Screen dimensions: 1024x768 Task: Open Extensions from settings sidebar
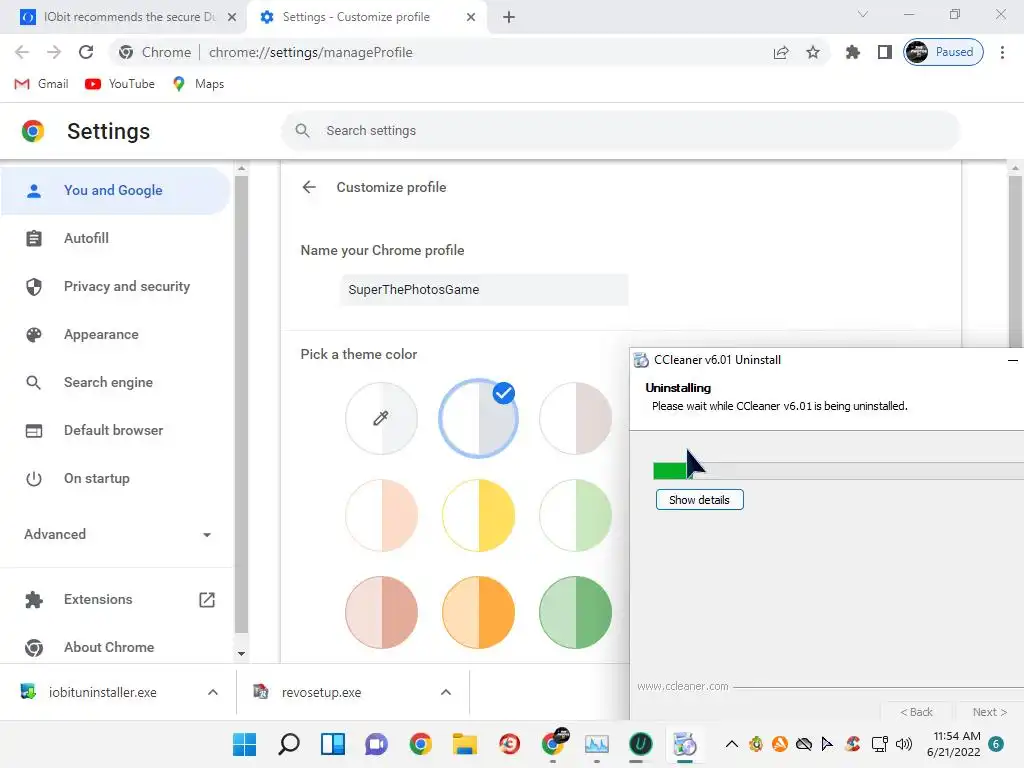click(115, 600)
